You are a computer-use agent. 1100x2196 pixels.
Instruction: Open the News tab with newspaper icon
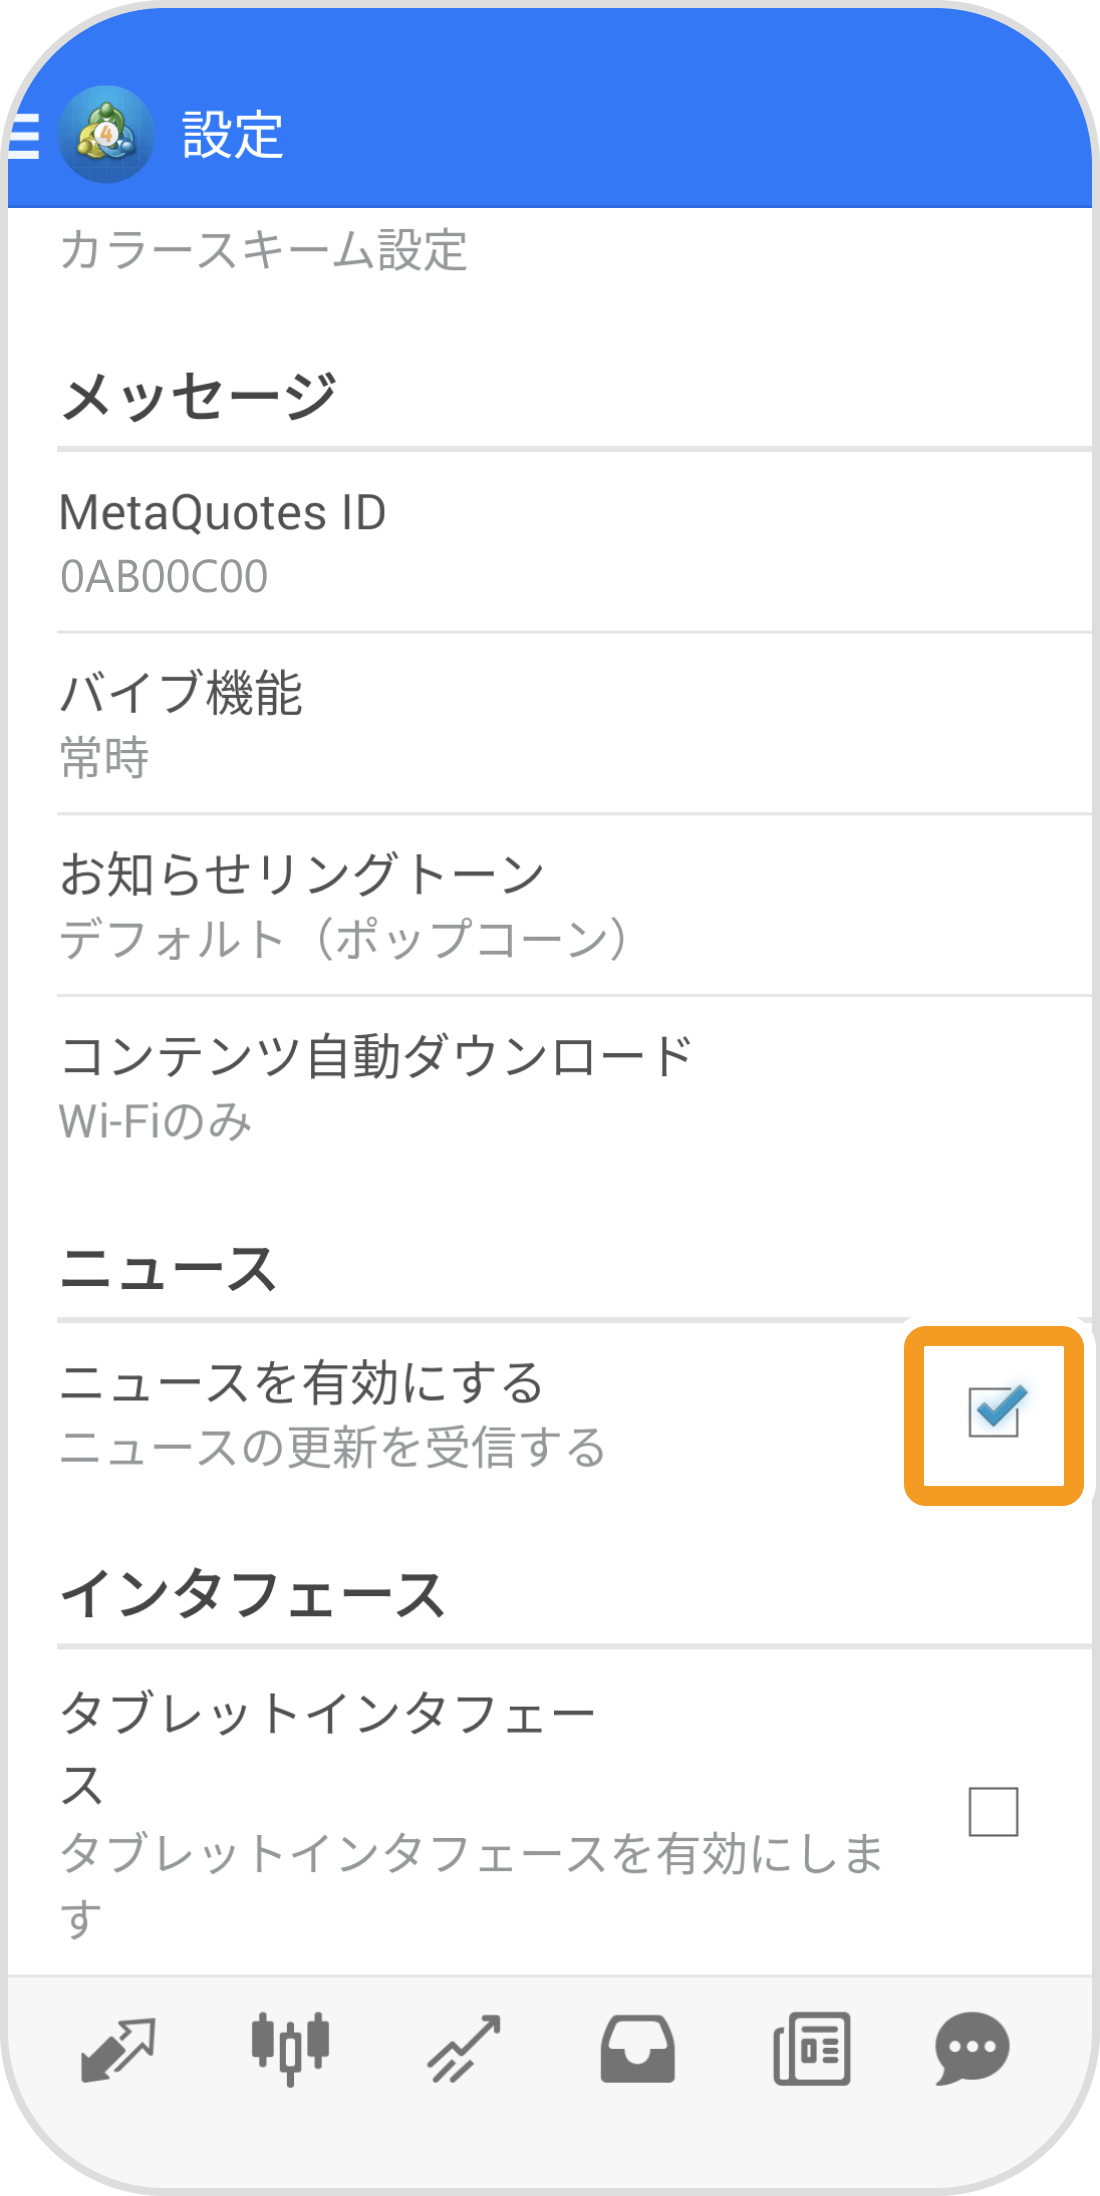pos(811,2048)
